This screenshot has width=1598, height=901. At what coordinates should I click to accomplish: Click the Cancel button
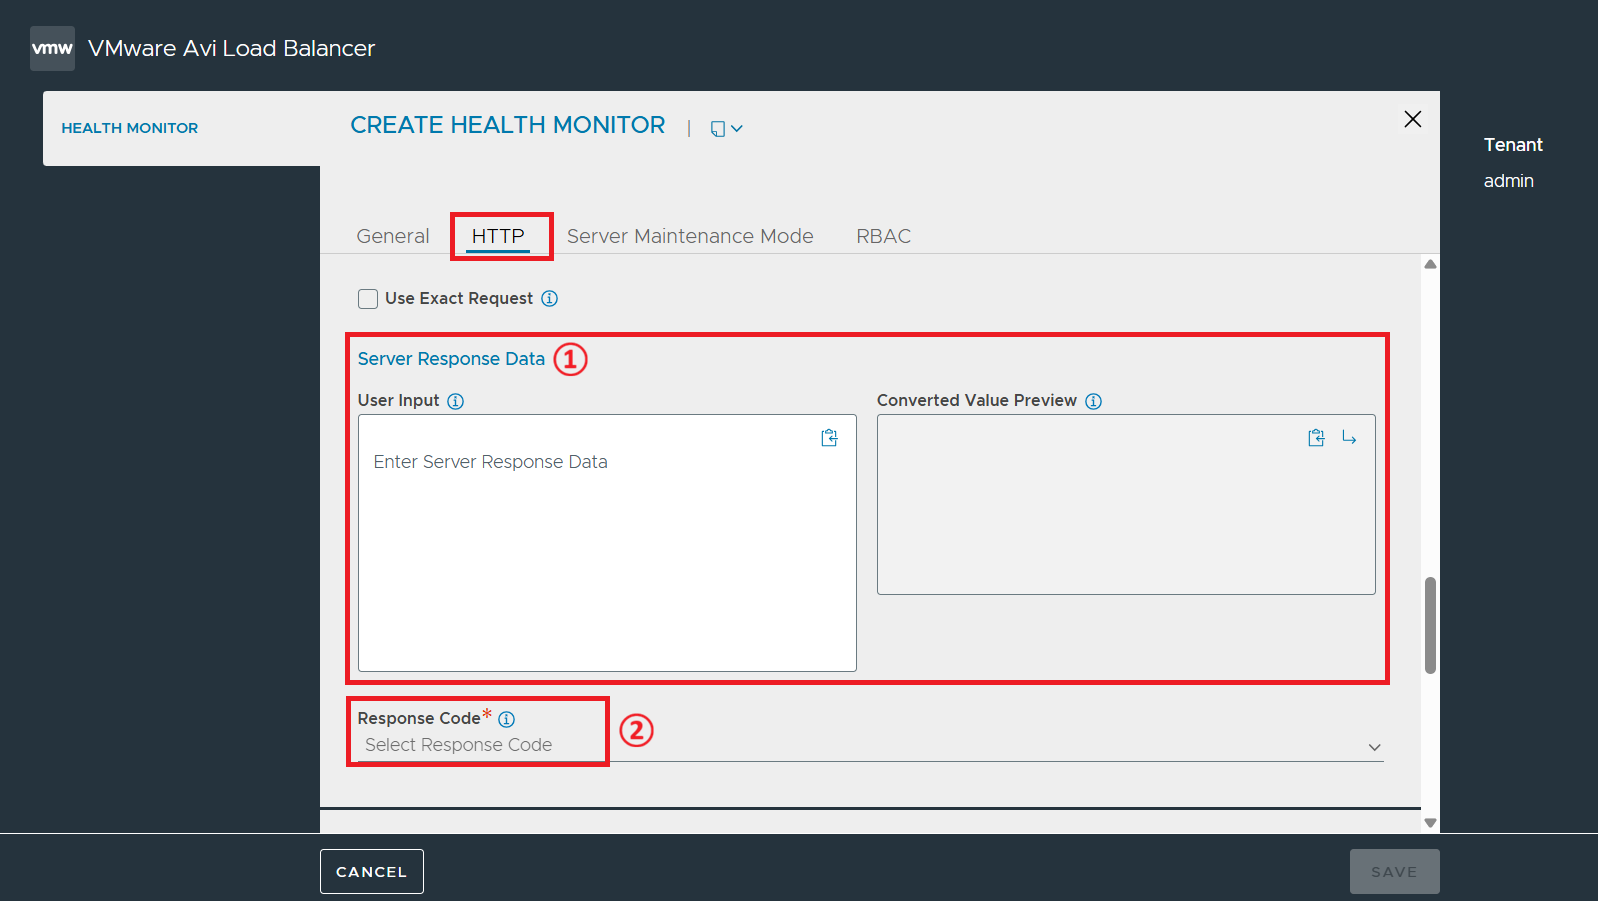click(372, 872)
